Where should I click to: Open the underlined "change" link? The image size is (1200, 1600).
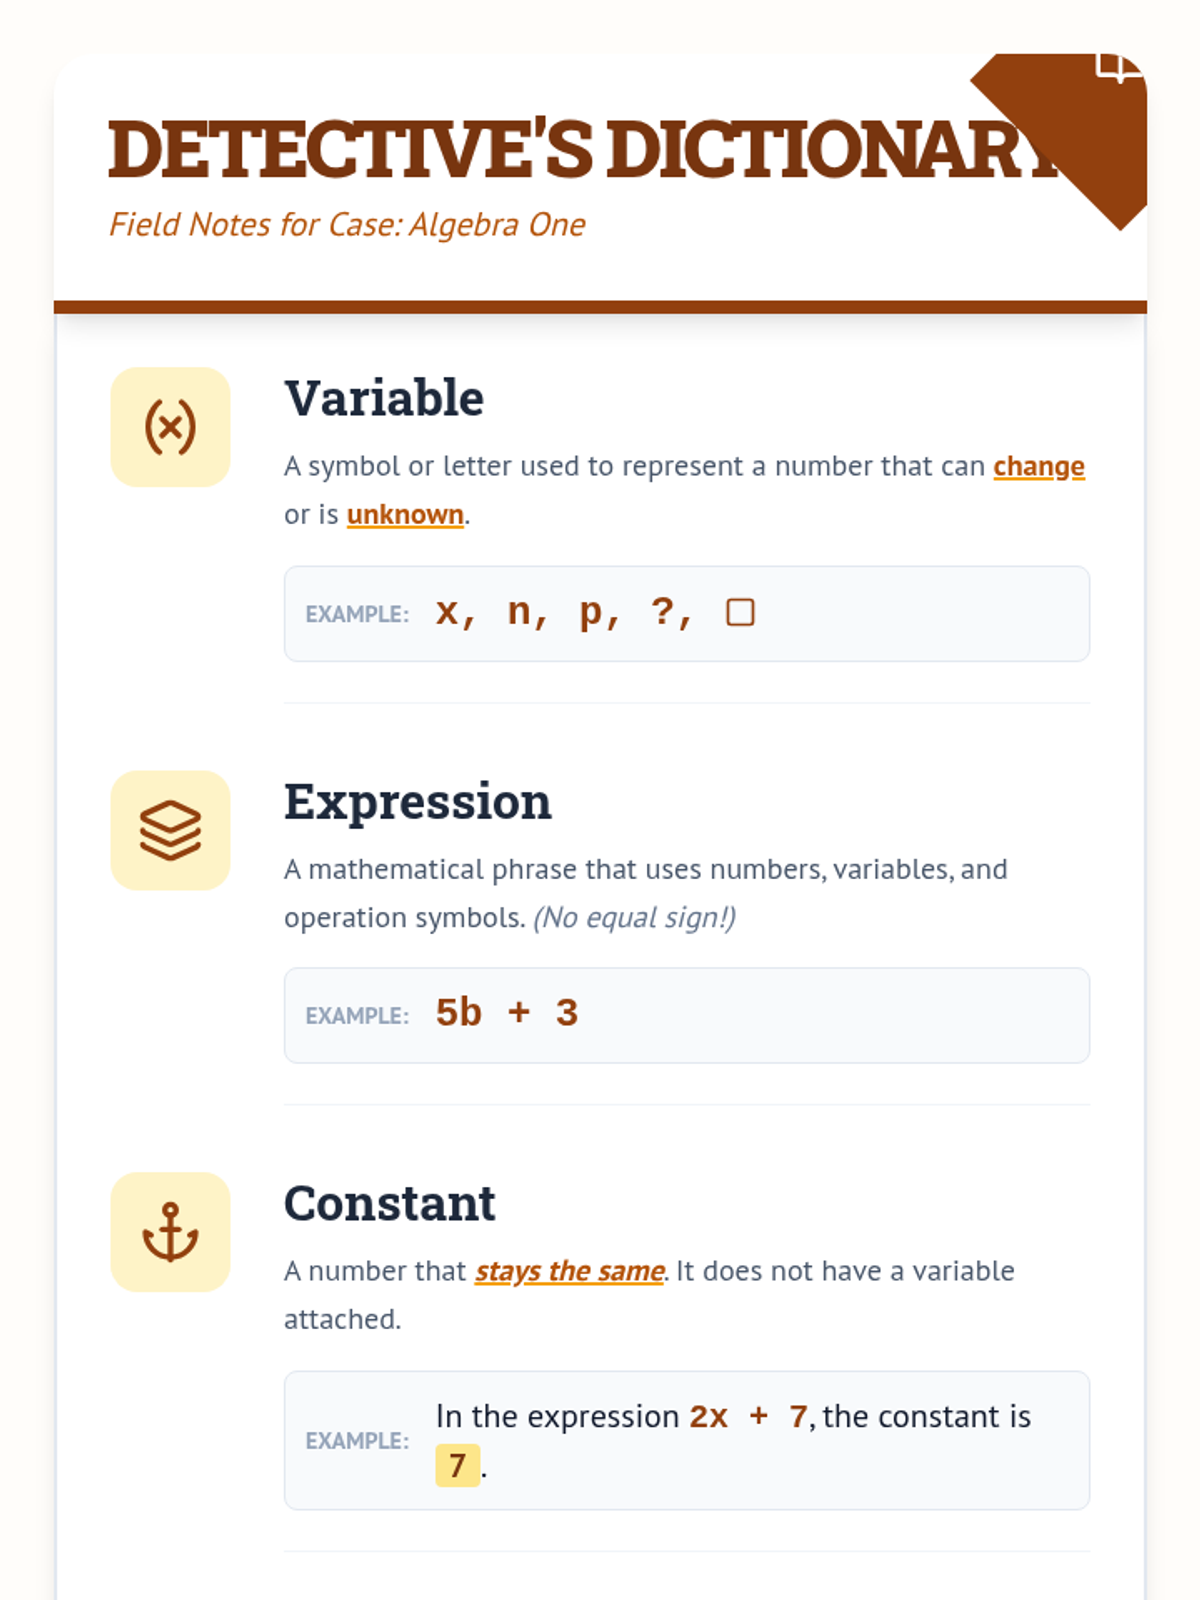click(1038, 466)
